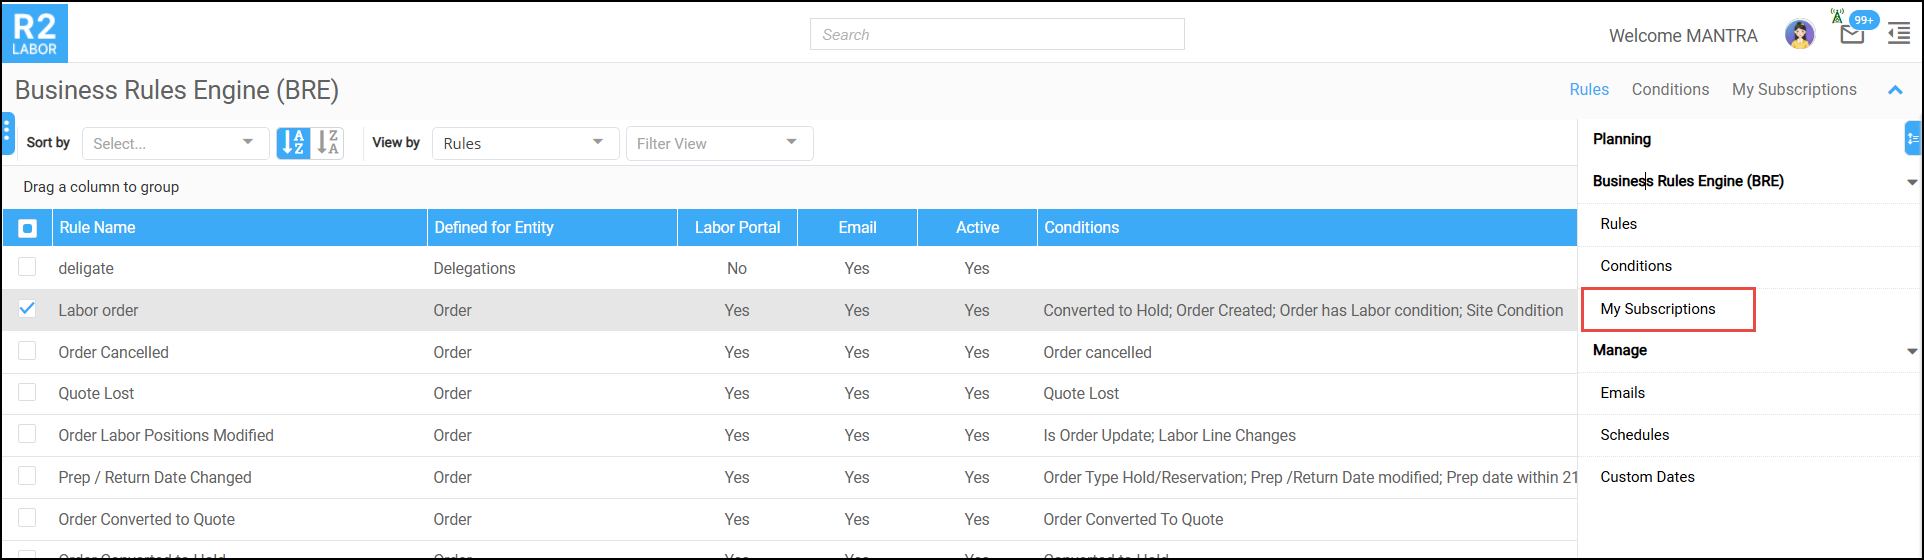Sort descending with the Z-A icon
This screenshot has width=1924, height=560.
click(328, 143)
